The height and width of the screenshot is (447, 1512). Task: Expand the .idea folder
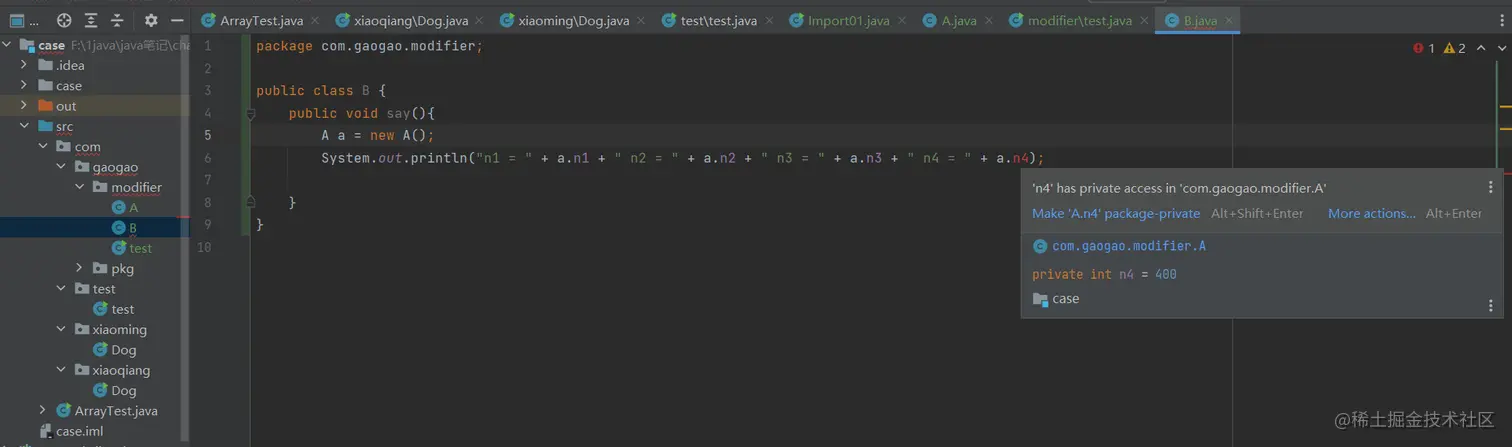25,65
